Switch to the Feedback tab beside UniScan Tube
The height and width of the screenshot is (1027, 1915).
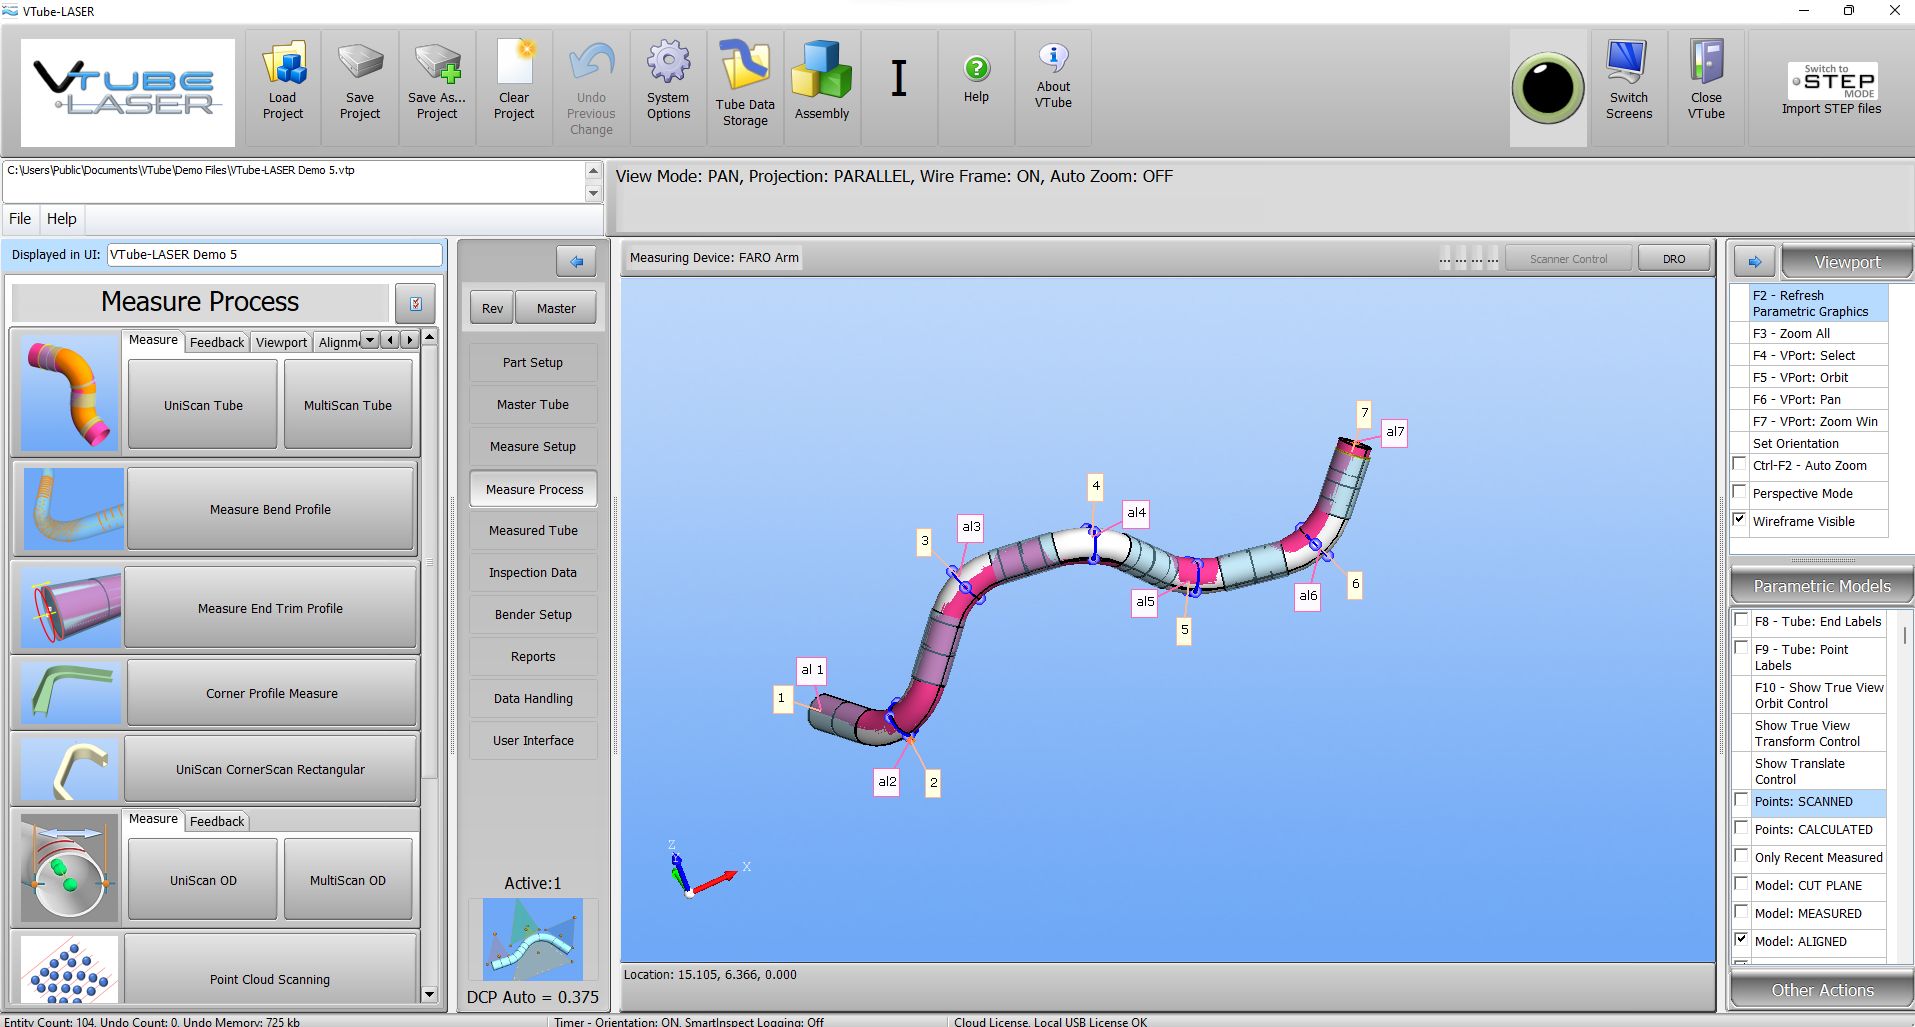[x=217, y=342]
